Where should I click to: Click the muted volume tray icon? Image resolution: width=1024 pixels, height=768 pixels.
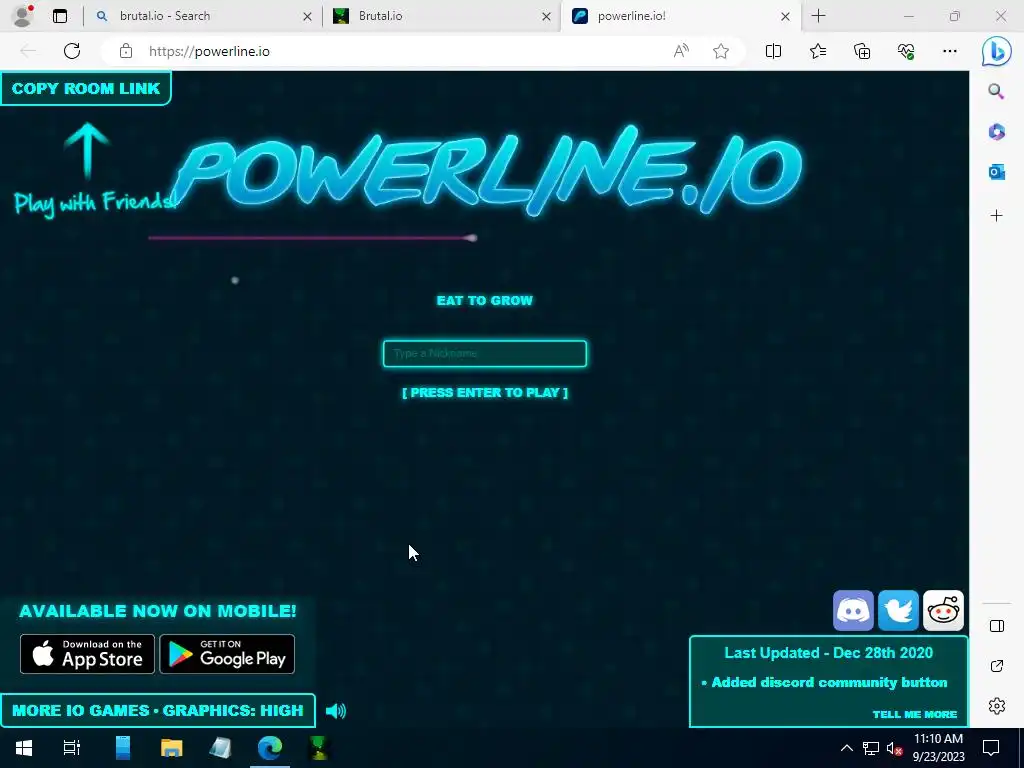894,748
